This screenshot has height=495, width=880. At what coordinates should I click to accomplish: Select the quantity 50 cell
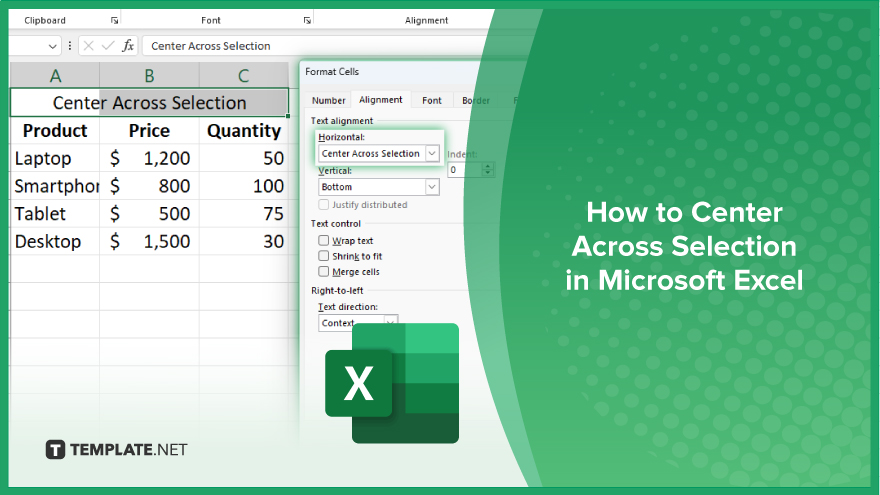244,158
